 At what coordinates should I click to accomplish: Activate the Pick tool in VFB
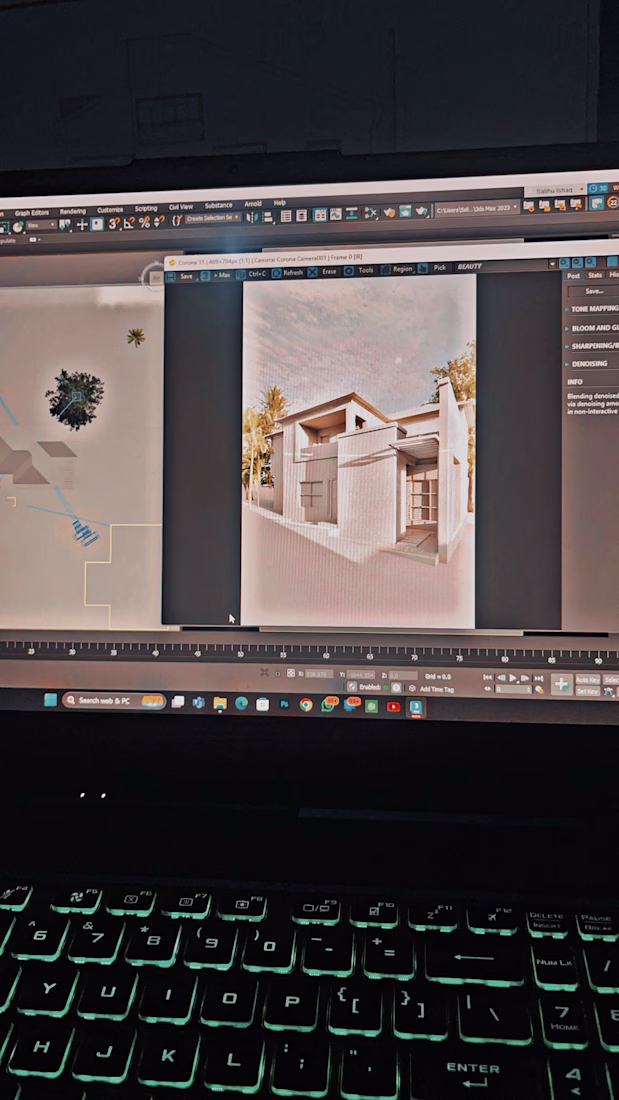pyautogui.click(x=433, y=268)
